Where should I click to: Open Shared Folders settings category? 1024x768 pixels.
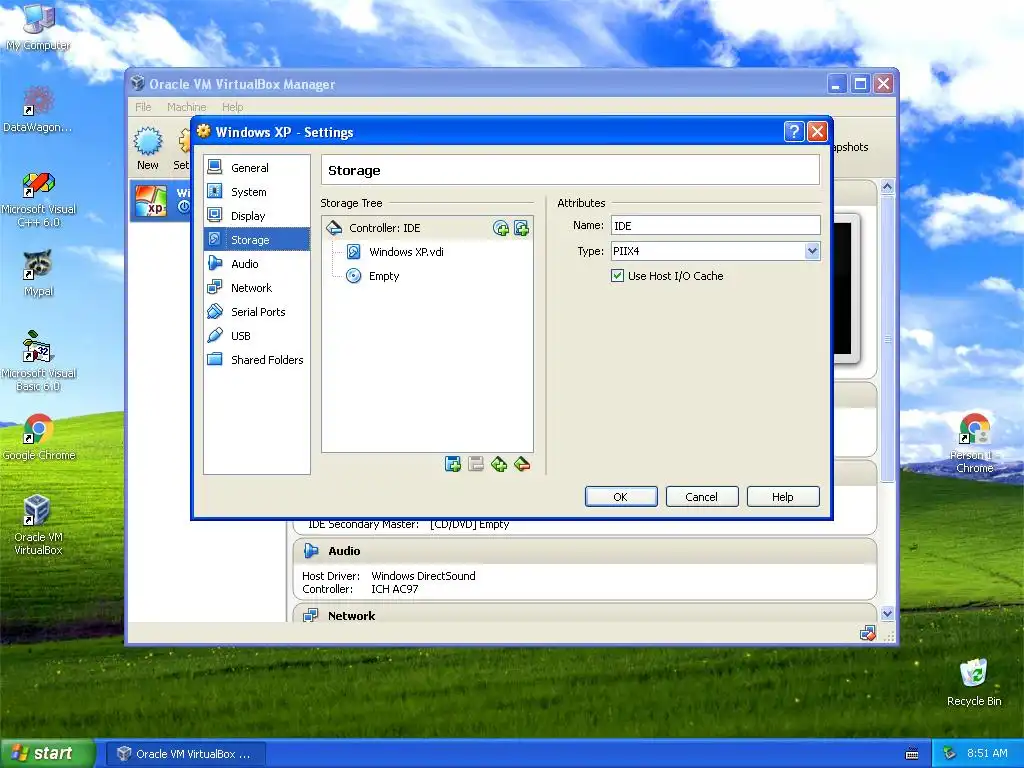coord(257,360)
